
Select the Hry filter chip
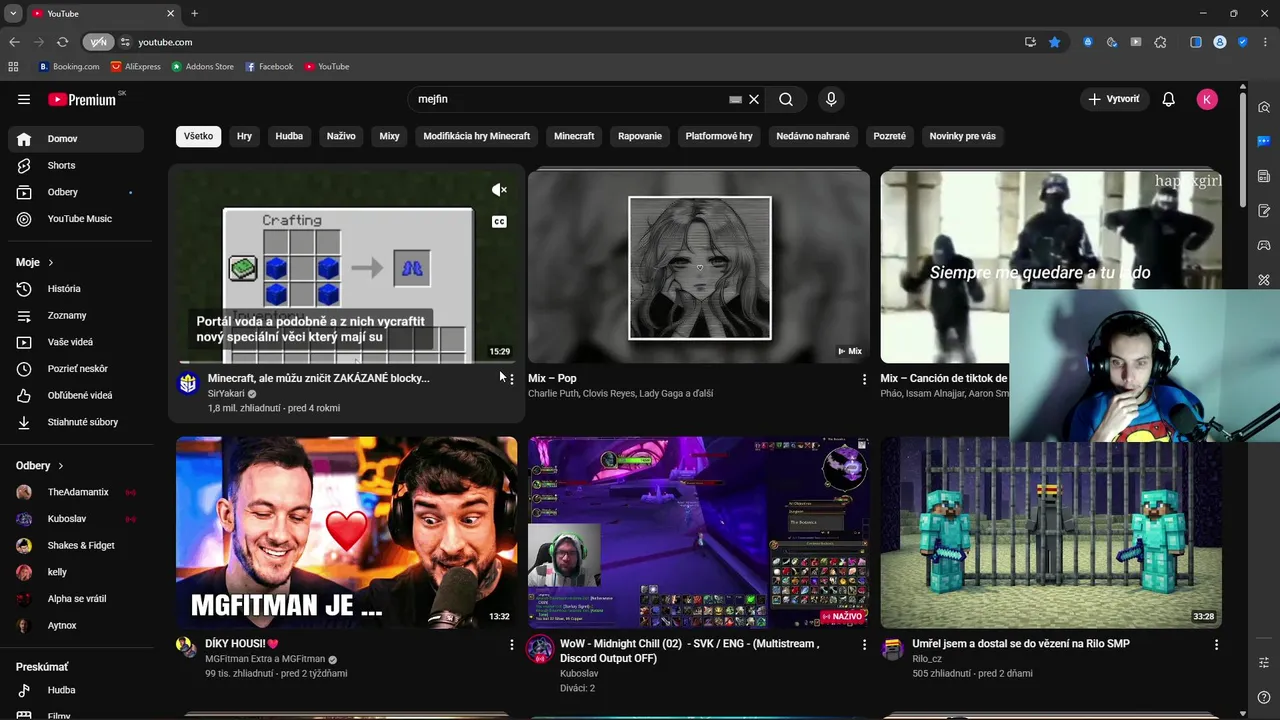(x=244, y=136)
